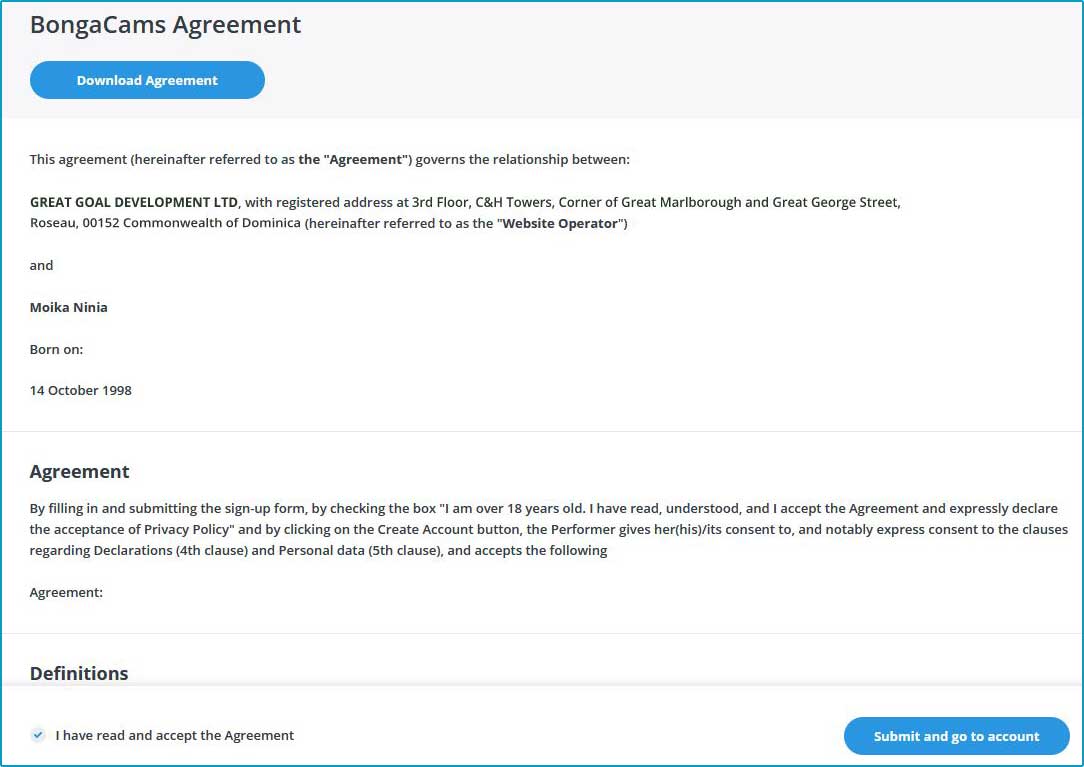The width and height of the screenshot is (1084, 767).
Task: Select the Privacy Policy mention in the Agreement paragraph
Action: click(x=157, y=529)
